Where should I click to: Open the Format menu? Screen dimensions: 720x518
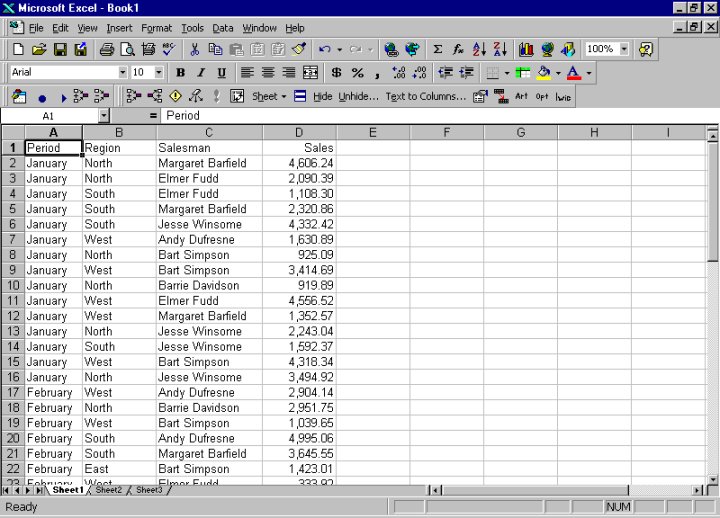[x=157, y=28]
